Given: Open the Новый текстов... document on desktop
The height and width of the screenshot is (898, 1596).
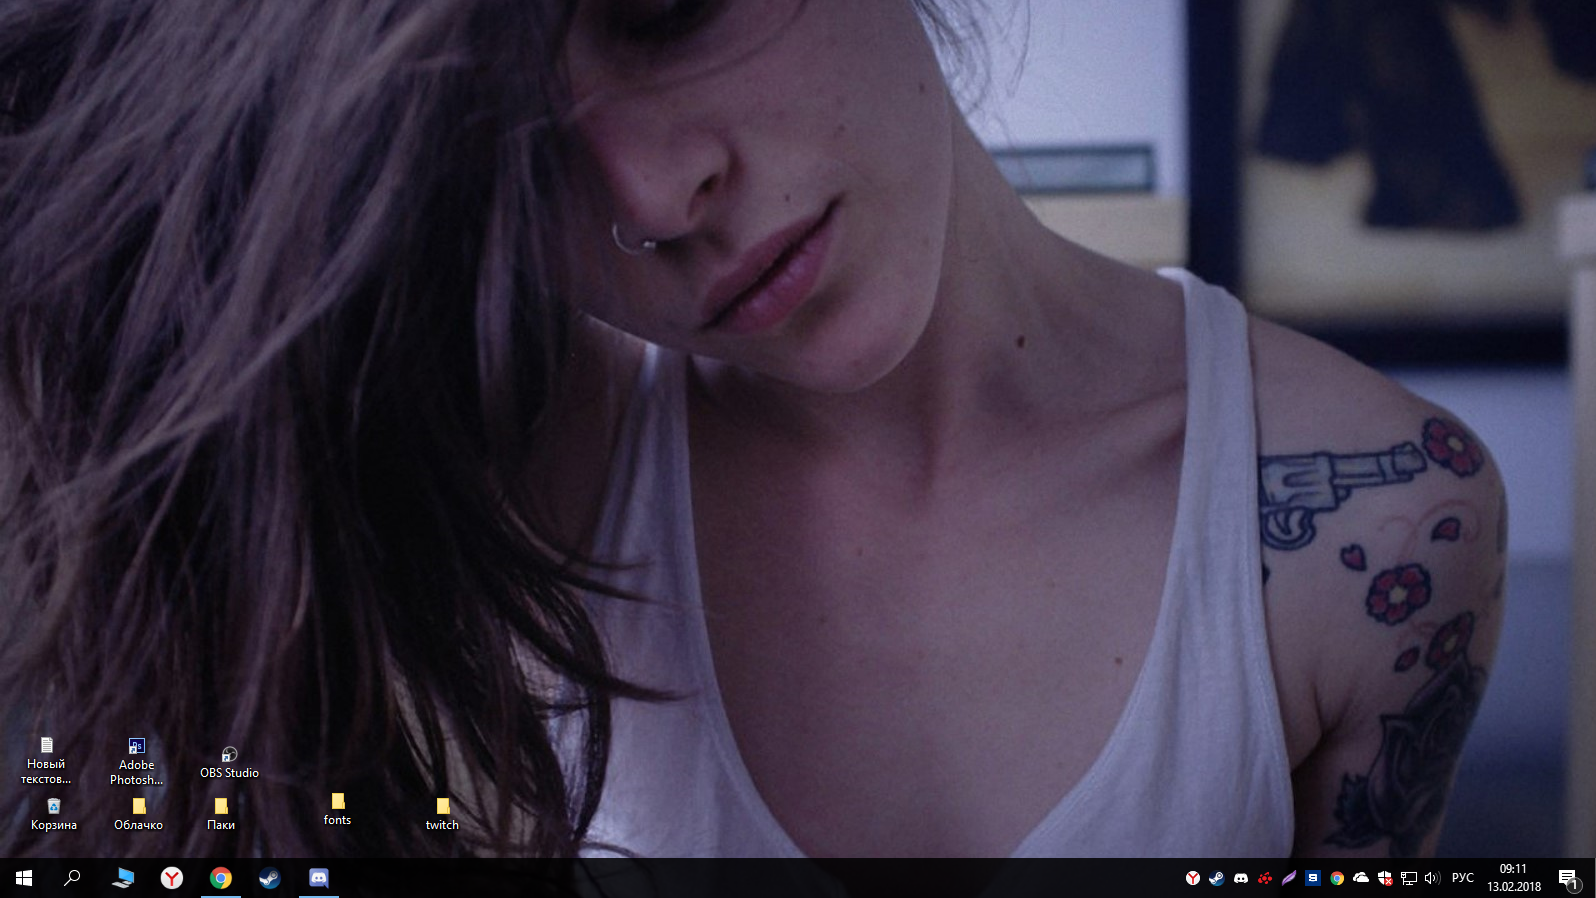Looking at the screenshot, I should point(46,761).
